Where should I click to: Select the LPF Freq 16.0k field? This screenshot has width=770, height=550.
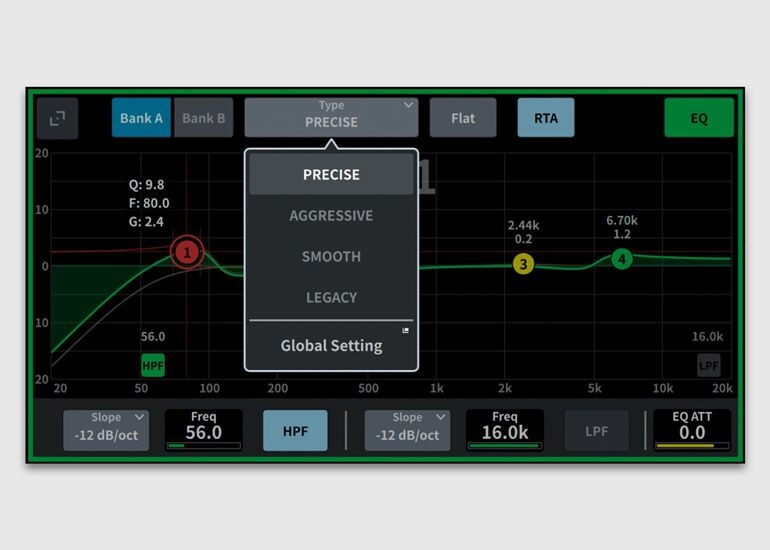pos(505,430)
